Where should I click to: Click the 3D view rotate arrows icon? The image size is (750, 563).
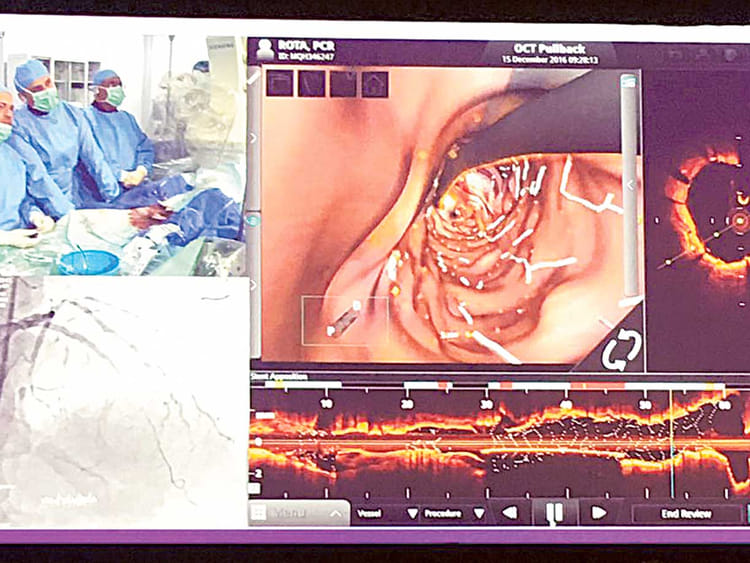[621, 348]
